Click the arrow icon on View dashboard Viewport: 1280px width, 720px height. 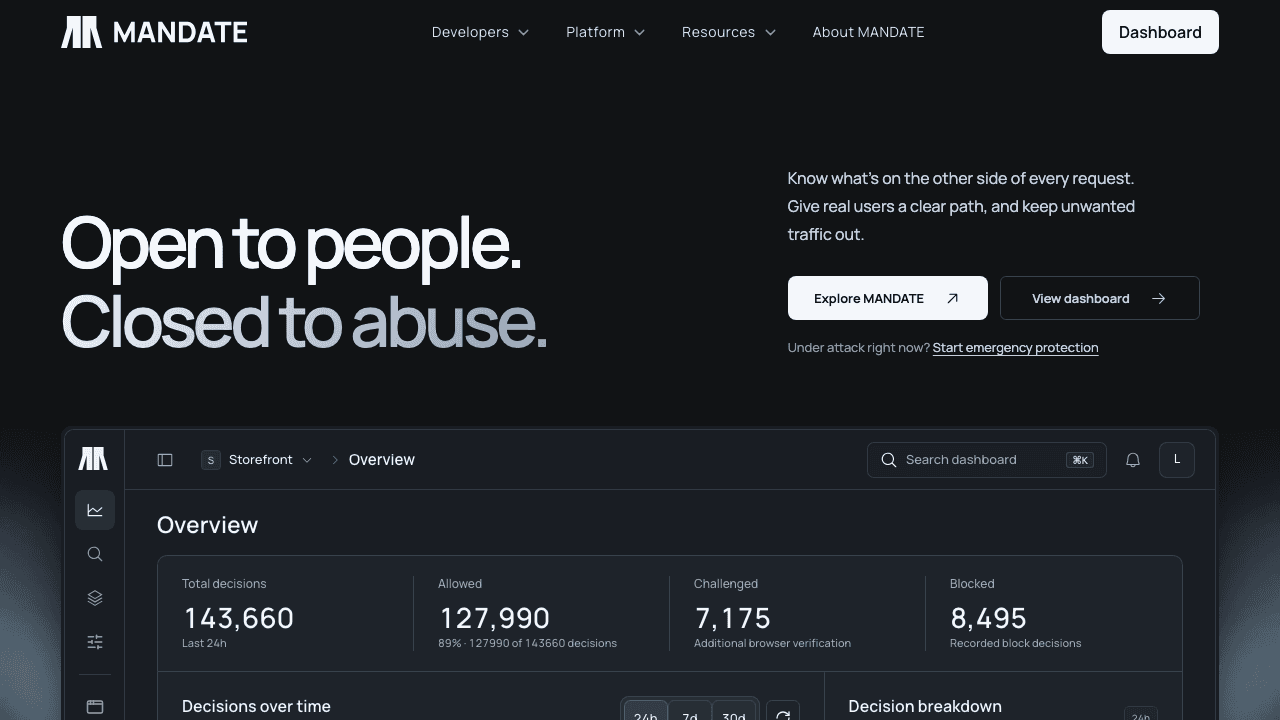point(1158,298)
